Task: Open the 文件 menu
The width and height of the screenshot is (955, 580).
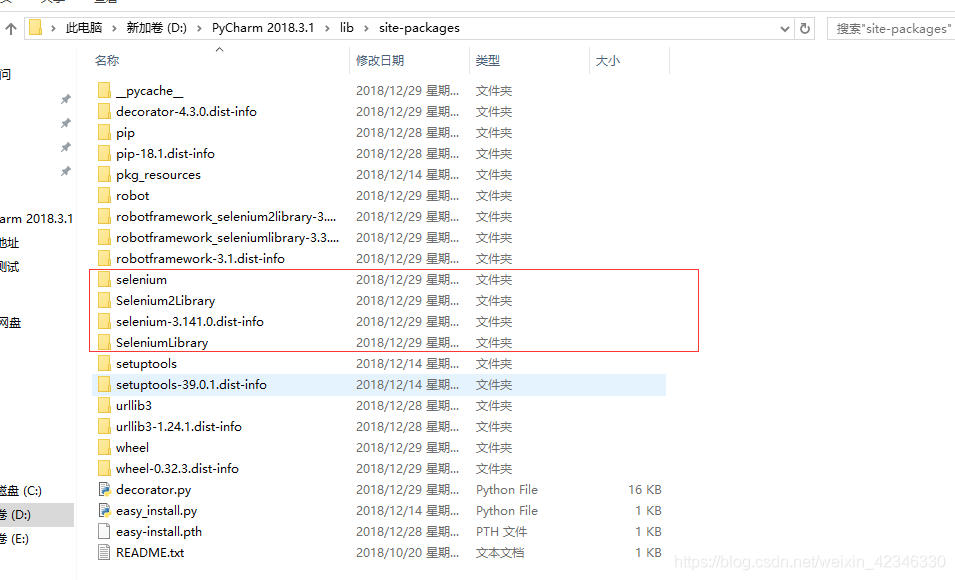Action: (10, 3)
